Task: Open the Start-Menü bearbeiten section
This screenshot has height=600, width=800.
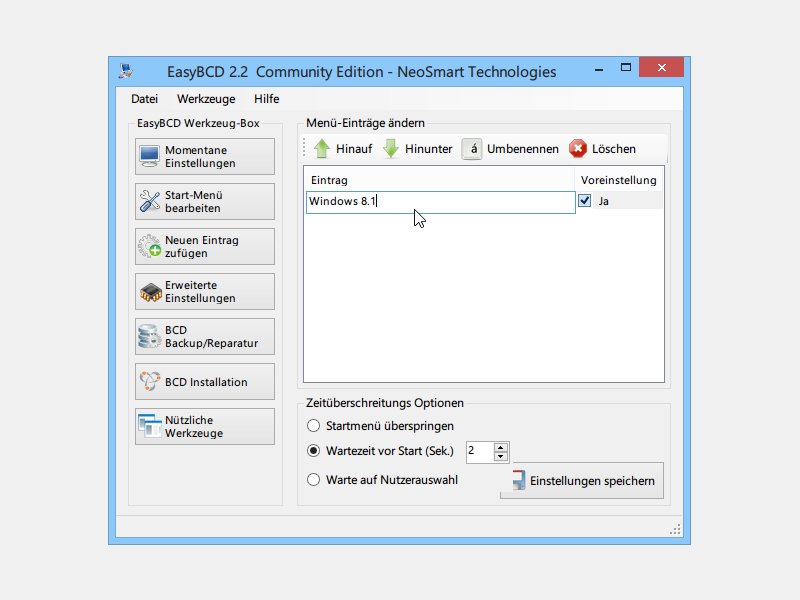Action: (205, 202)
